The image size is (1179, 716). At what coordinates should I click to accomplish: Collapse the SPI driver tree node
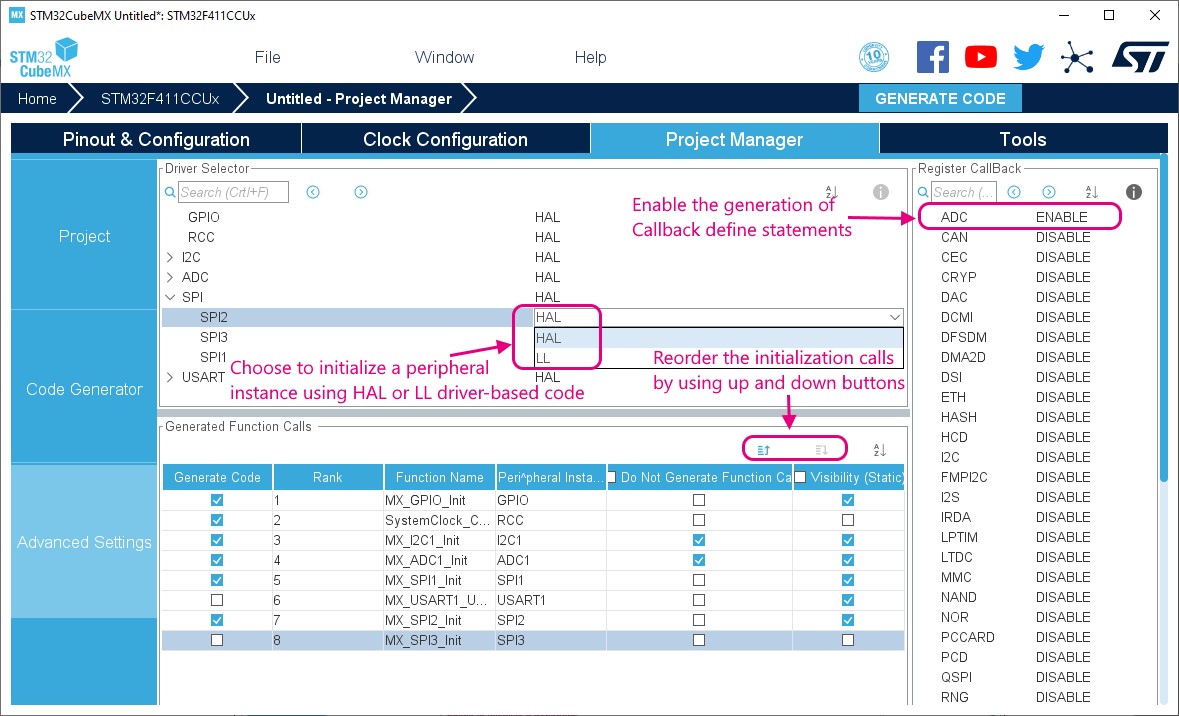coord(170,297)
